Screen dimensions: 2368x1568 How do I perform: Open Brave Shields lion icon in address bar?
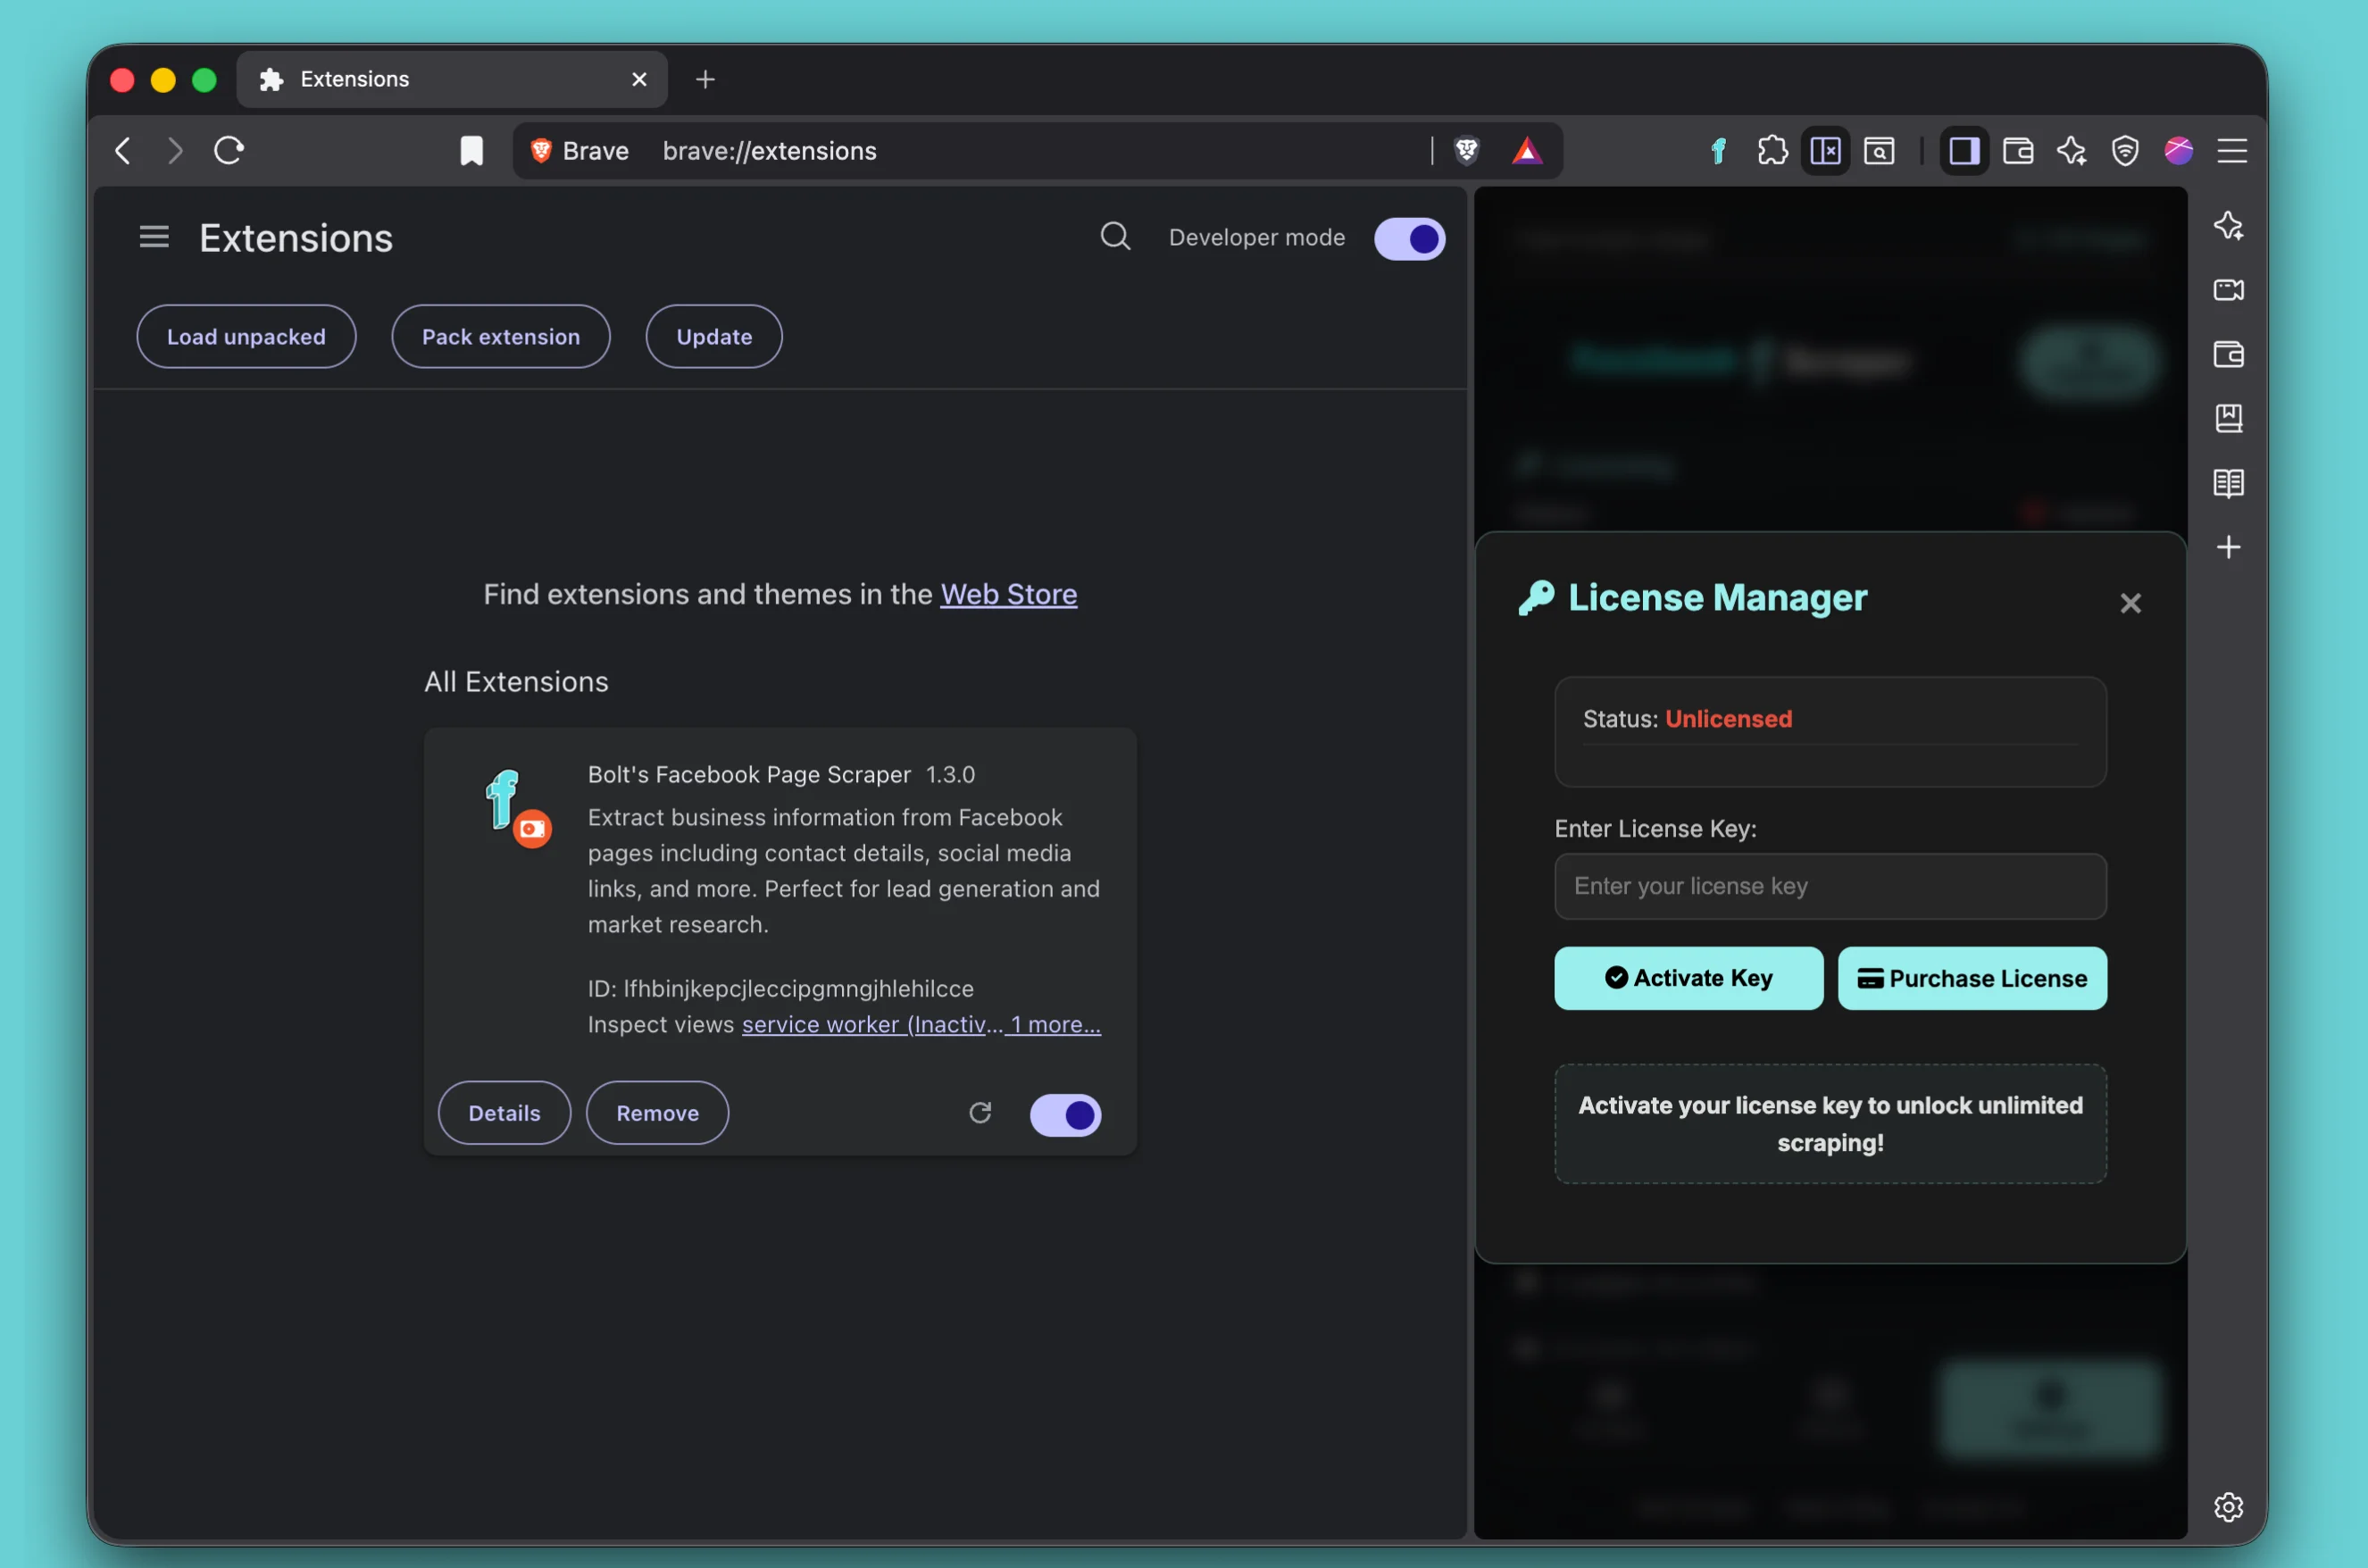click(1466, 151)
